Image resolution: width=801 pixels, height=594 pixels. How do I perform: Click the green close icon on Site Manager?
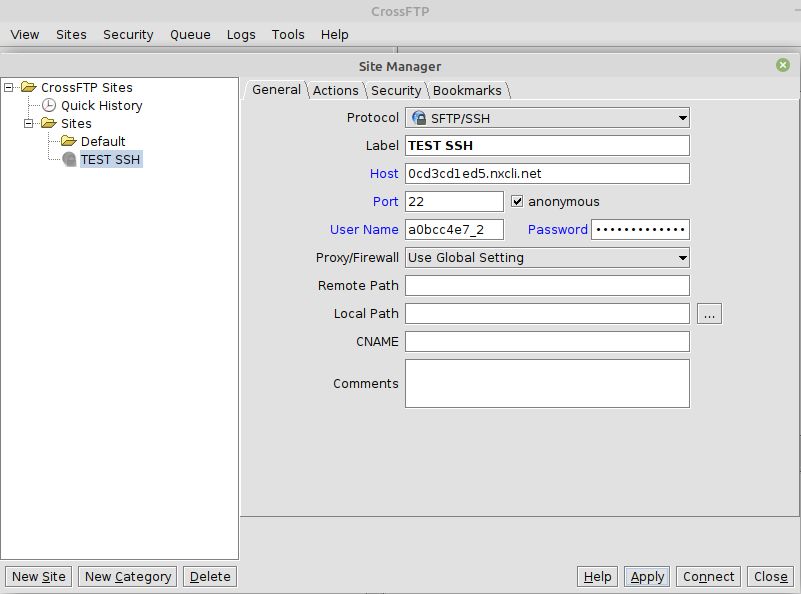pyautogui.click(x=782, y=65)
